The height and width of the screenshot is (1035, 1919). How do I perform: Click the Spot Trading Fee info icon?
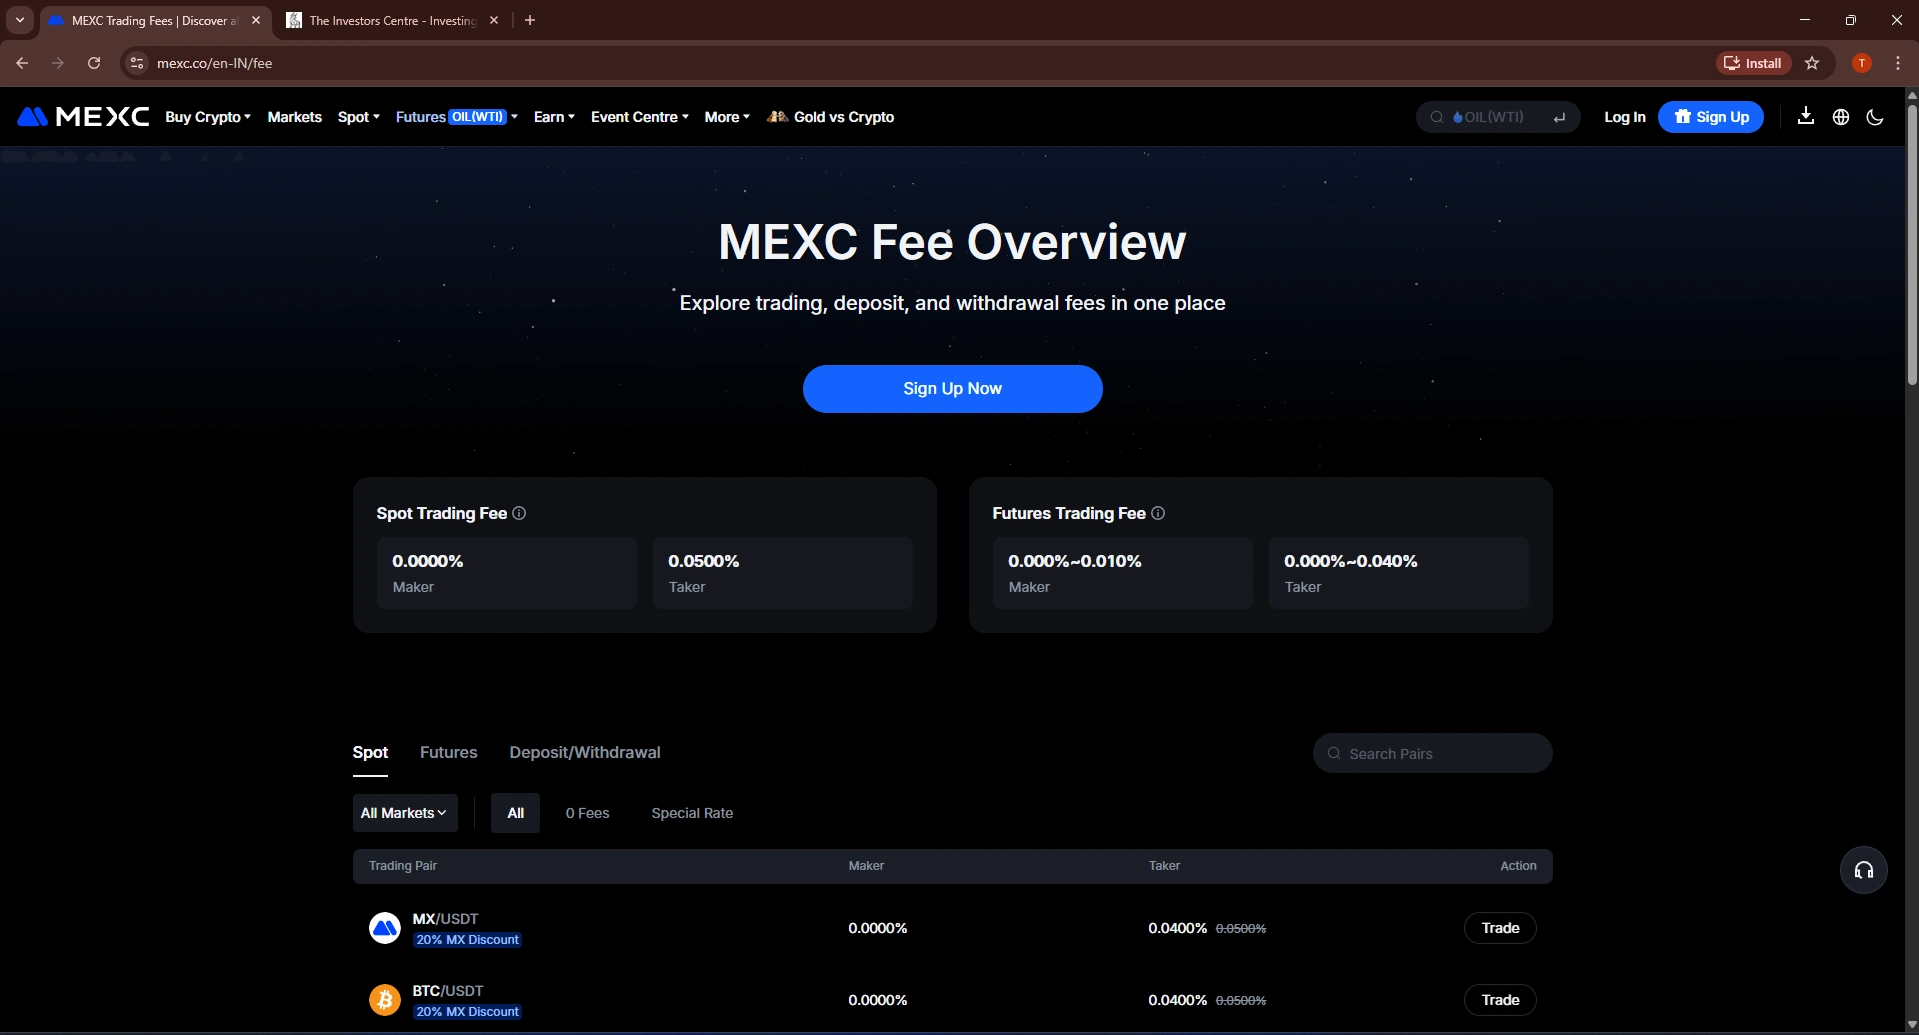[519, 513]
